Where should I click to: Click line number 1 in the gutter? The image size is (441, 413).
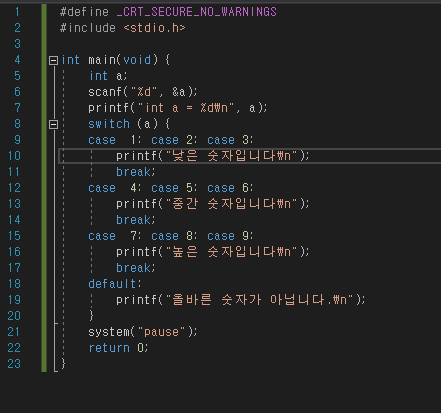pos(17,12)
